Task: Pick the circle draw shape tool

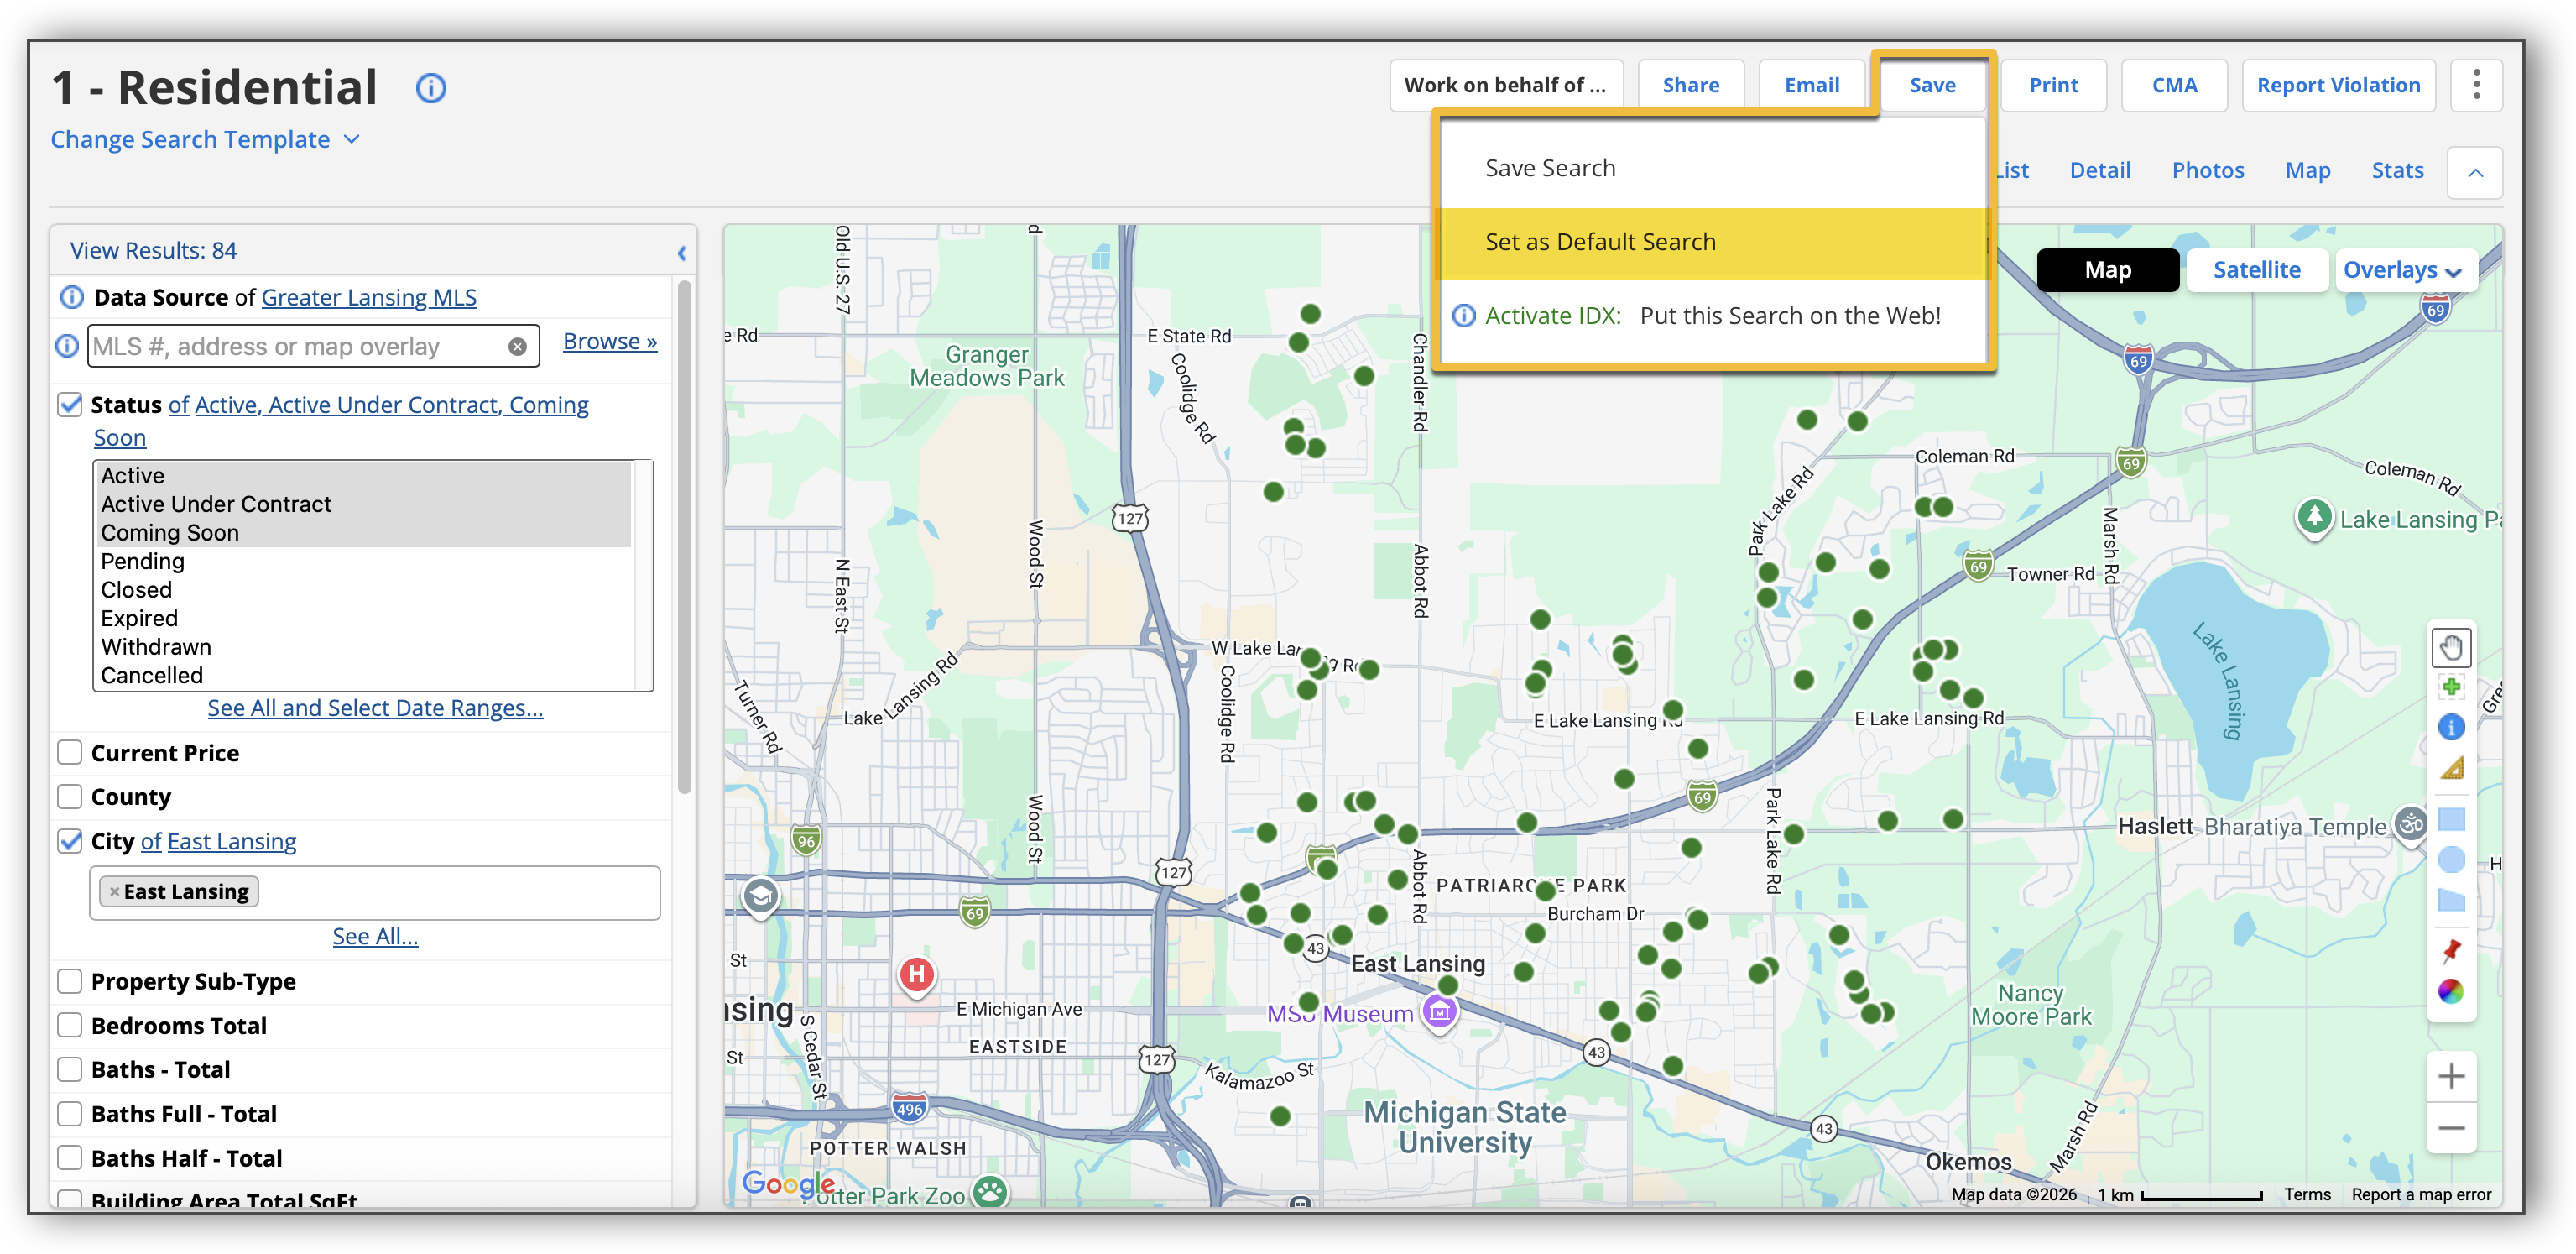Action: point(2450,859)
